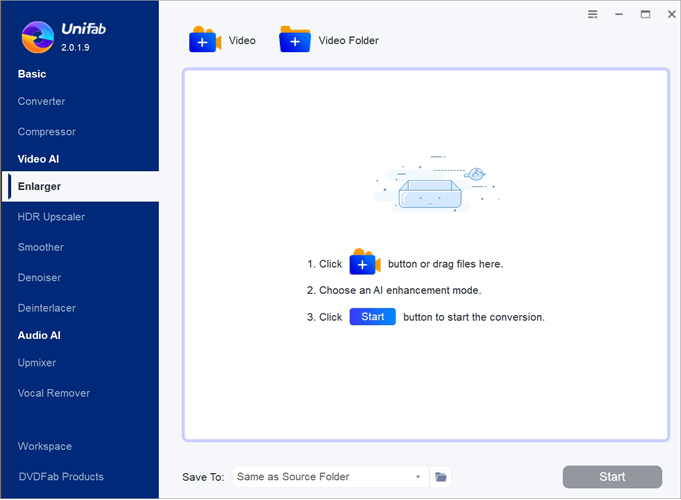Click the UniFab logo icon
Viewport: 681px width, 500px height.
point(37,36)
